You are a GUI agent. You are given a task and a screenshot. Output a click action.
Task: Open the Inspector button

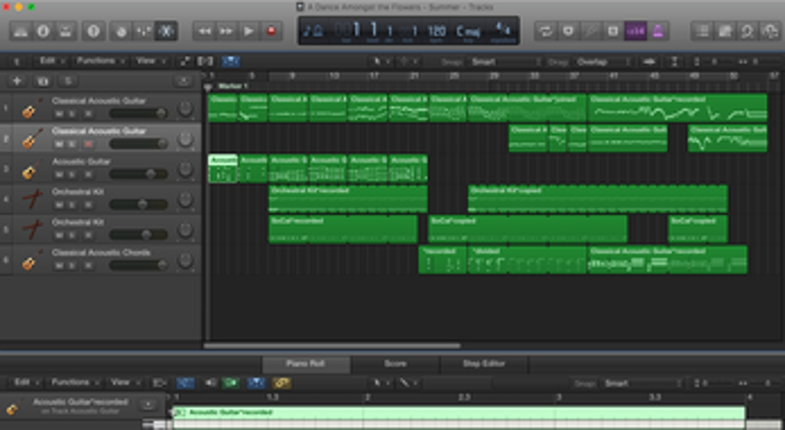point(43,32)
